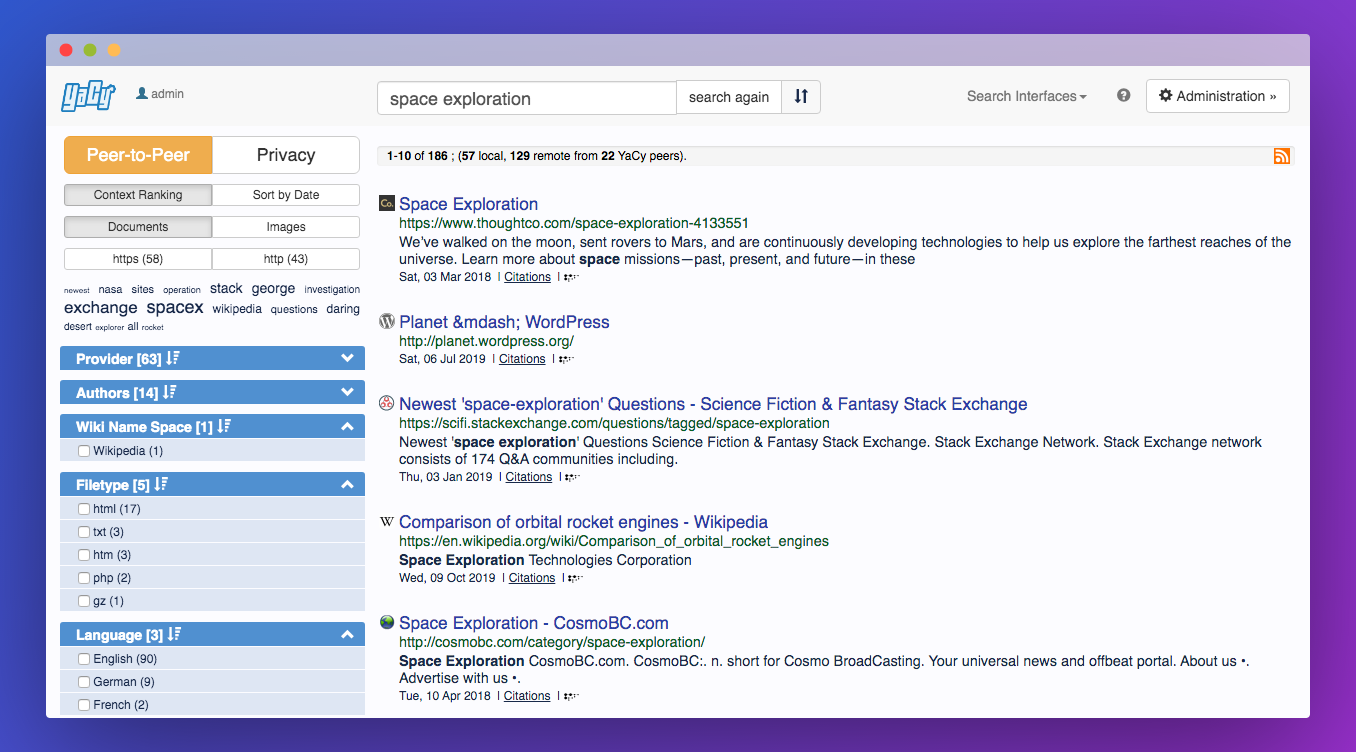Open the Planet — WordPress result title
1356x752 pixels.
click(504, 322)
